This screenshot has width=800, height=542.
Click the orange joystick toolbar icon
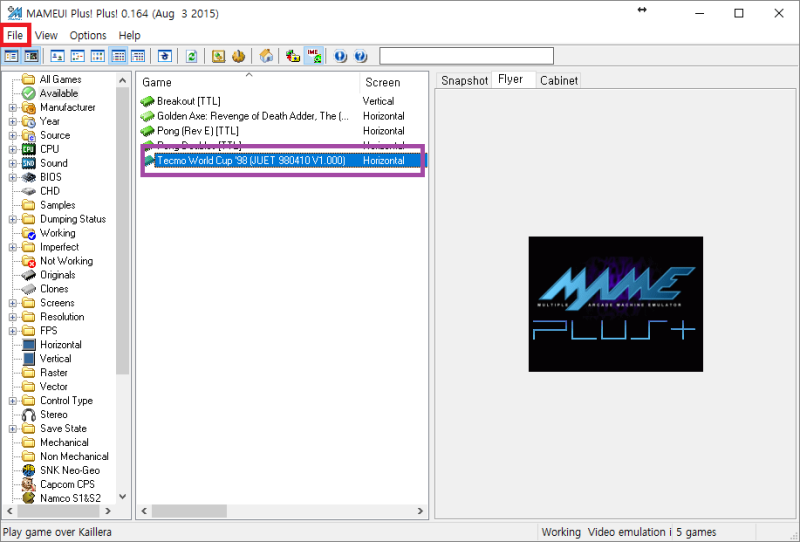(x=238, y=56)
